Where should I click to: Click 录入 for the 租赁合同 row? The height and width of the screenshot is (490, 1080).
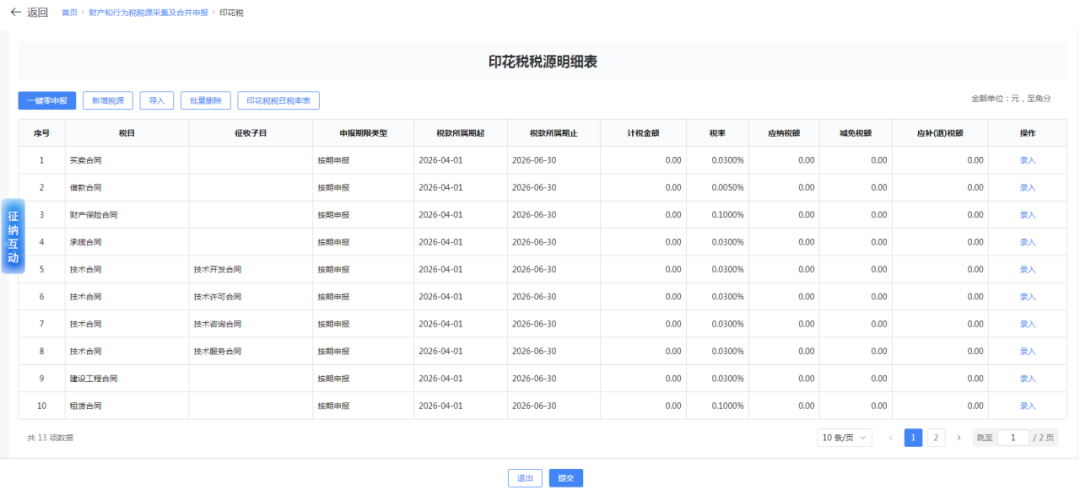(1028, 406)
